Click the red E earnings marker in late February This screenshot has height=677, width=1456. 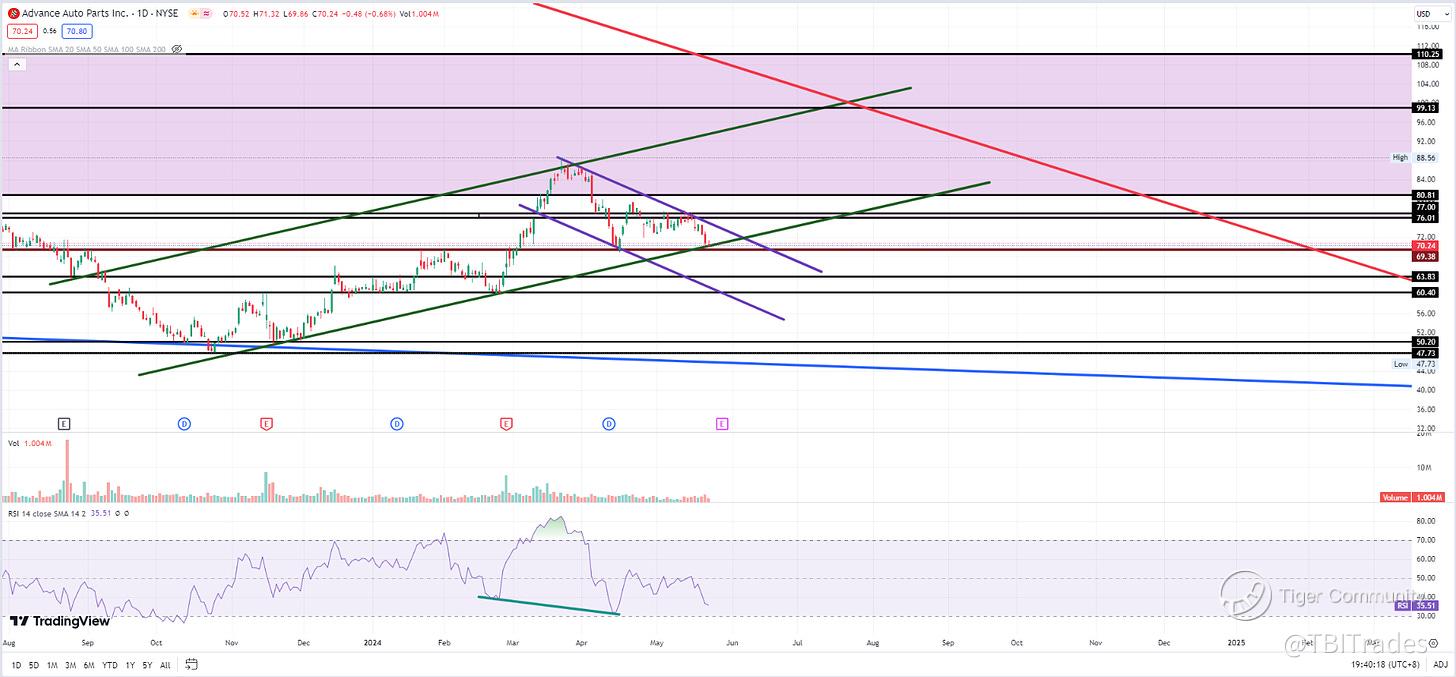[507, 424]
